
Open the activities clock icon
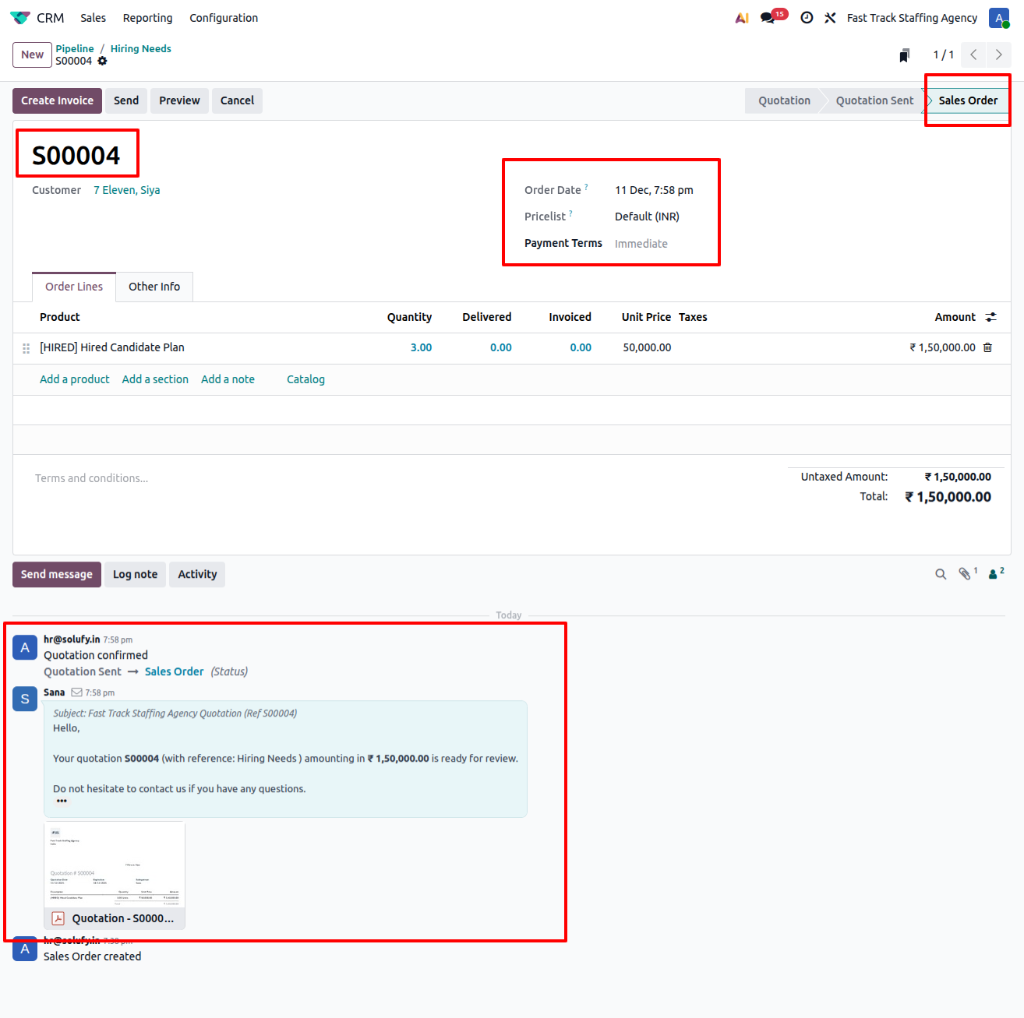click(x=806, y=18)
